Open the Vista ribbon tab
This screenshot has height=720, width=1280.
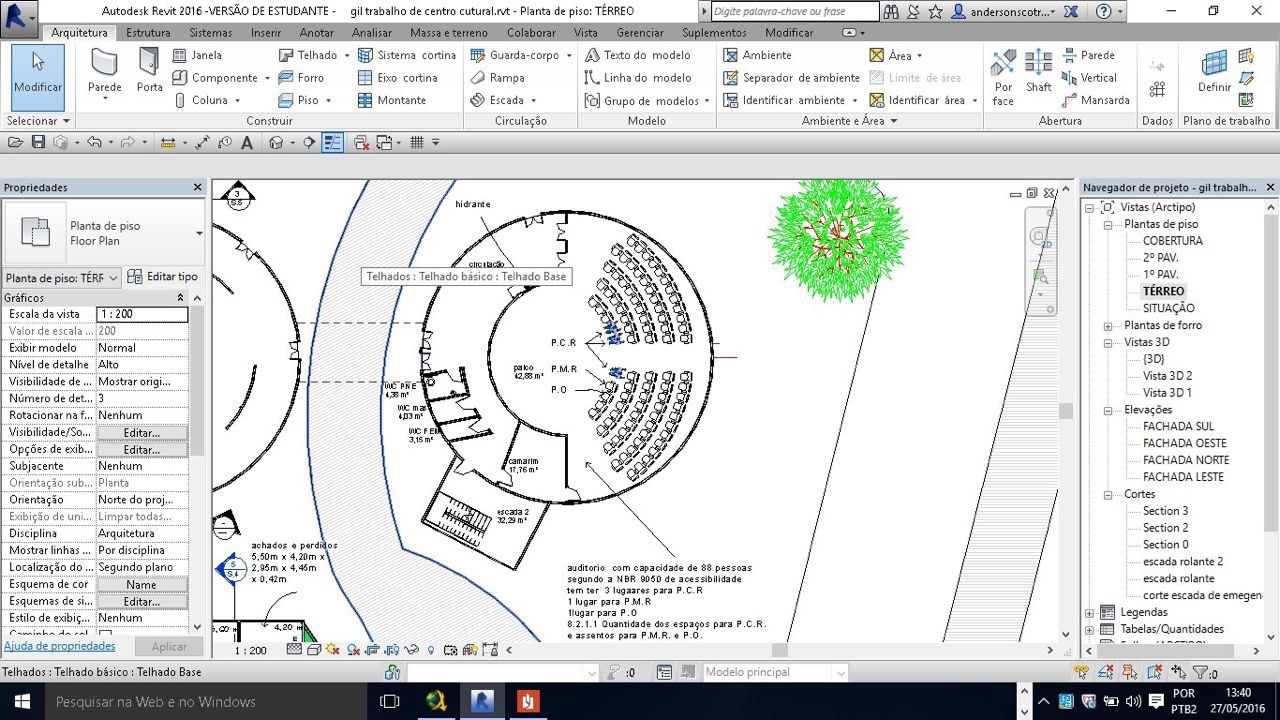pos(586,33)
